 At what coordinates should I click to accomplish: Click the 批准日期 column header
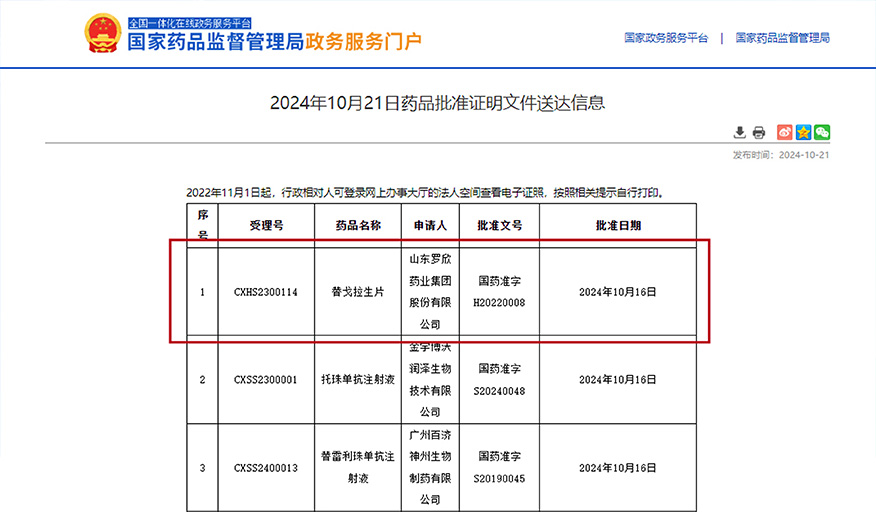[617, 226]
